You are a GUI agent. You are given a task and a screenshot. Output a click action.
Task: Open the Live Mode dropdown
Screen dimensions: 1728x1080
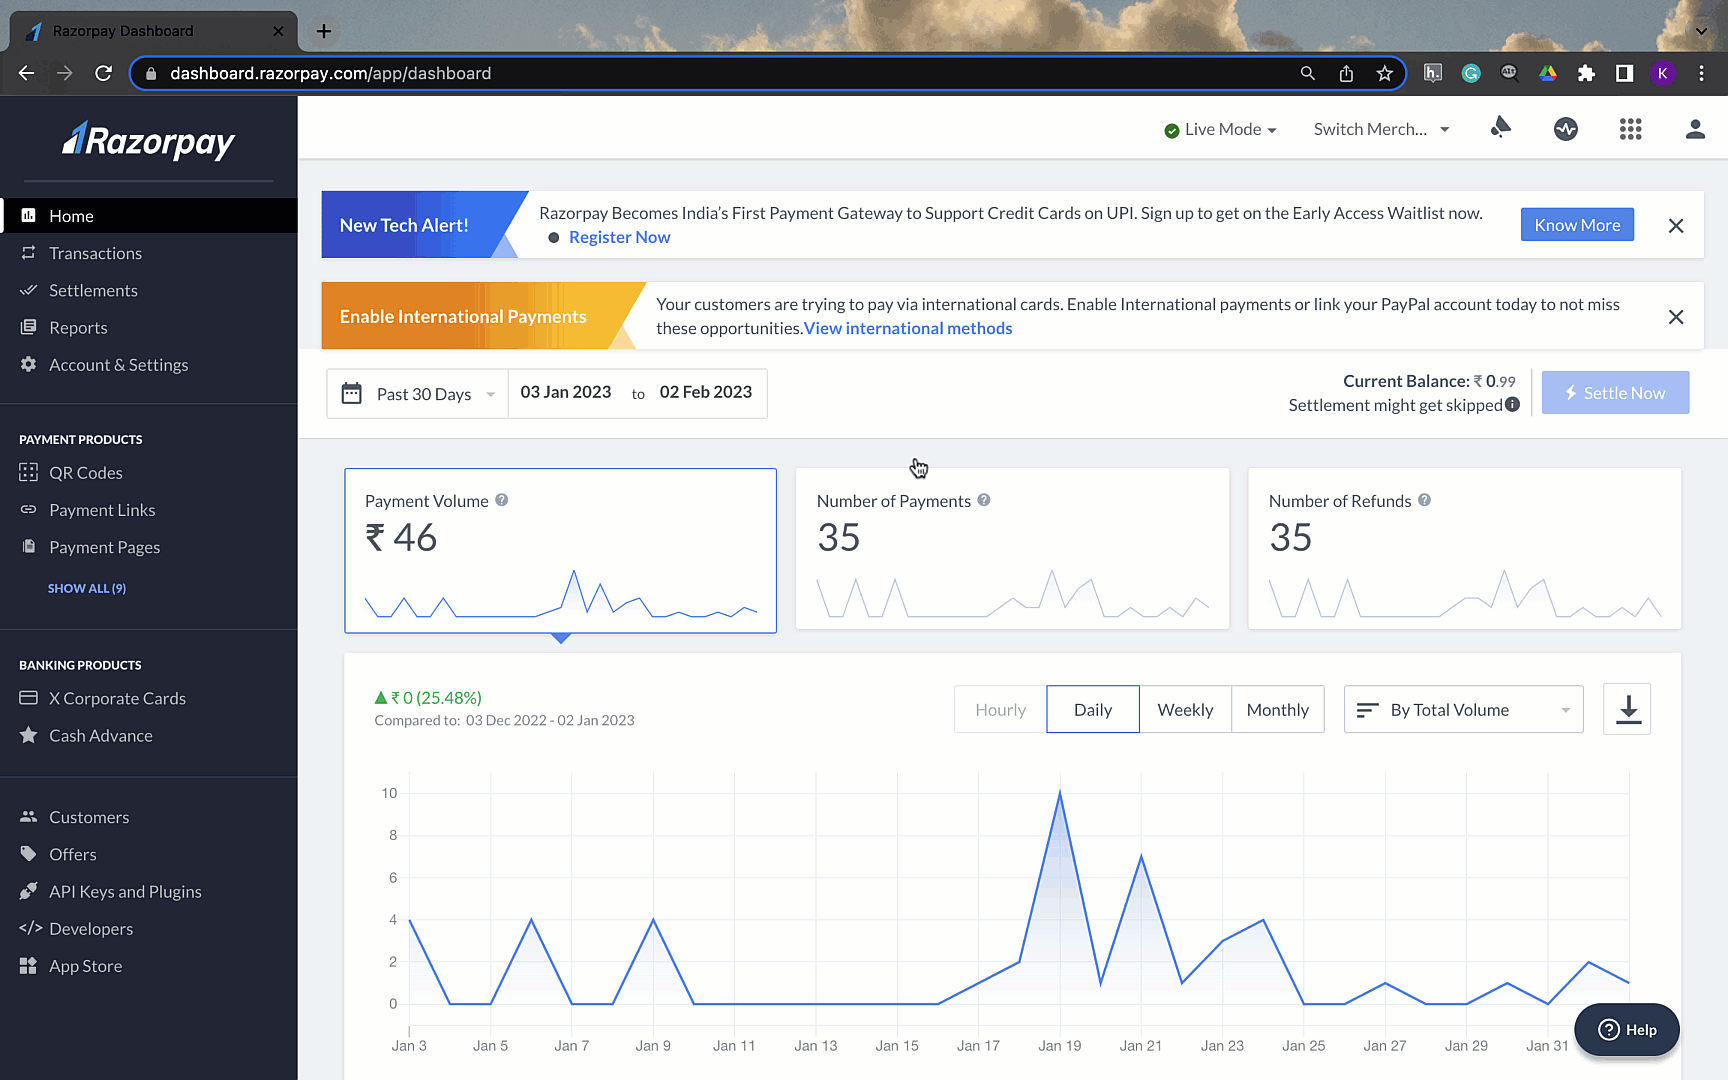(1221, 129)
